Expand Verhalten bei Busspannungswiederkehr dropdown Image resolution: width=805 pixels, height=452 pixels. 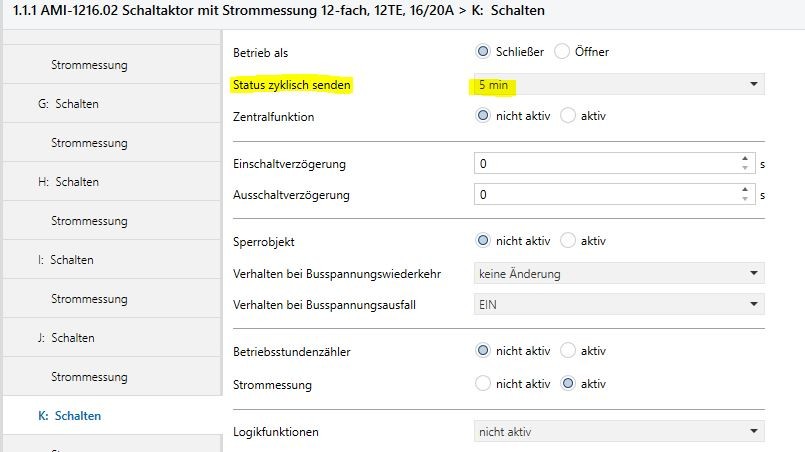pyautogui.click(x=619, y=273)
